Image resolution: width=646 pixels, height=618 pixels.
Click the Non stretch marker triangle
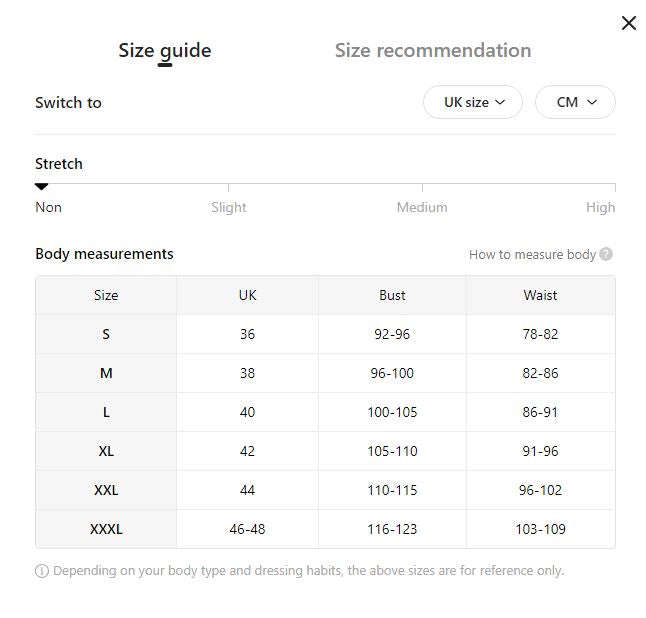pyautogui.click(x=41, y=187)
